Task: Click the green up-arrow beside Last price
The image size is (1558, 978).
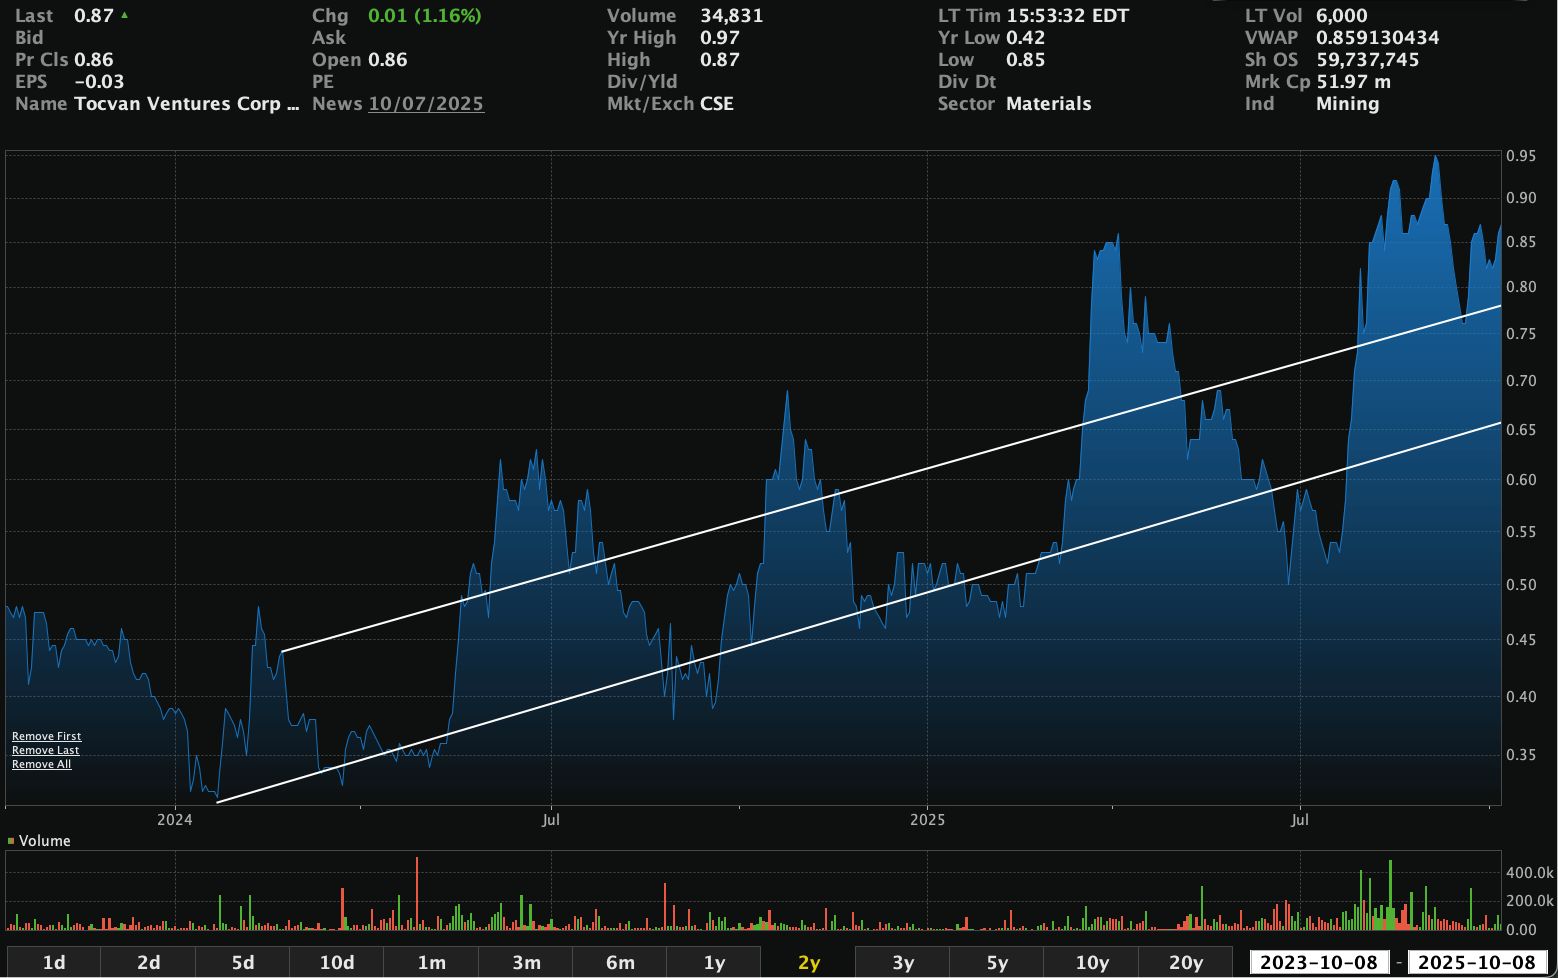Action: 124,15
